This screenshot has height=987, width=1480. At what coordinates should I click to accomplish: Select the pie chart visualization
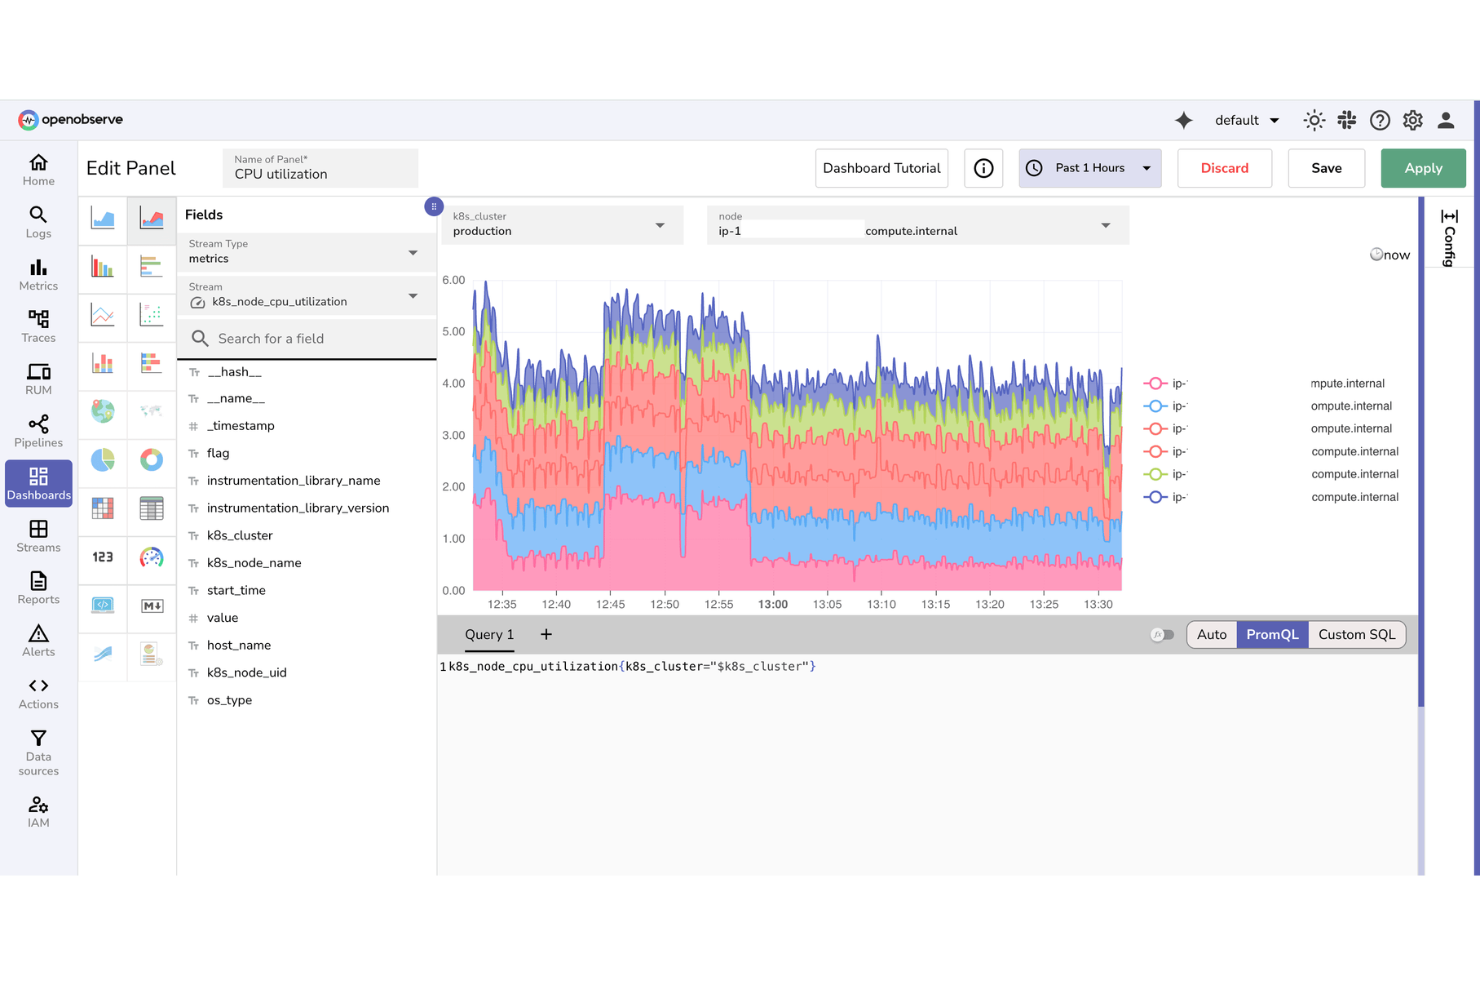[102, 460]
